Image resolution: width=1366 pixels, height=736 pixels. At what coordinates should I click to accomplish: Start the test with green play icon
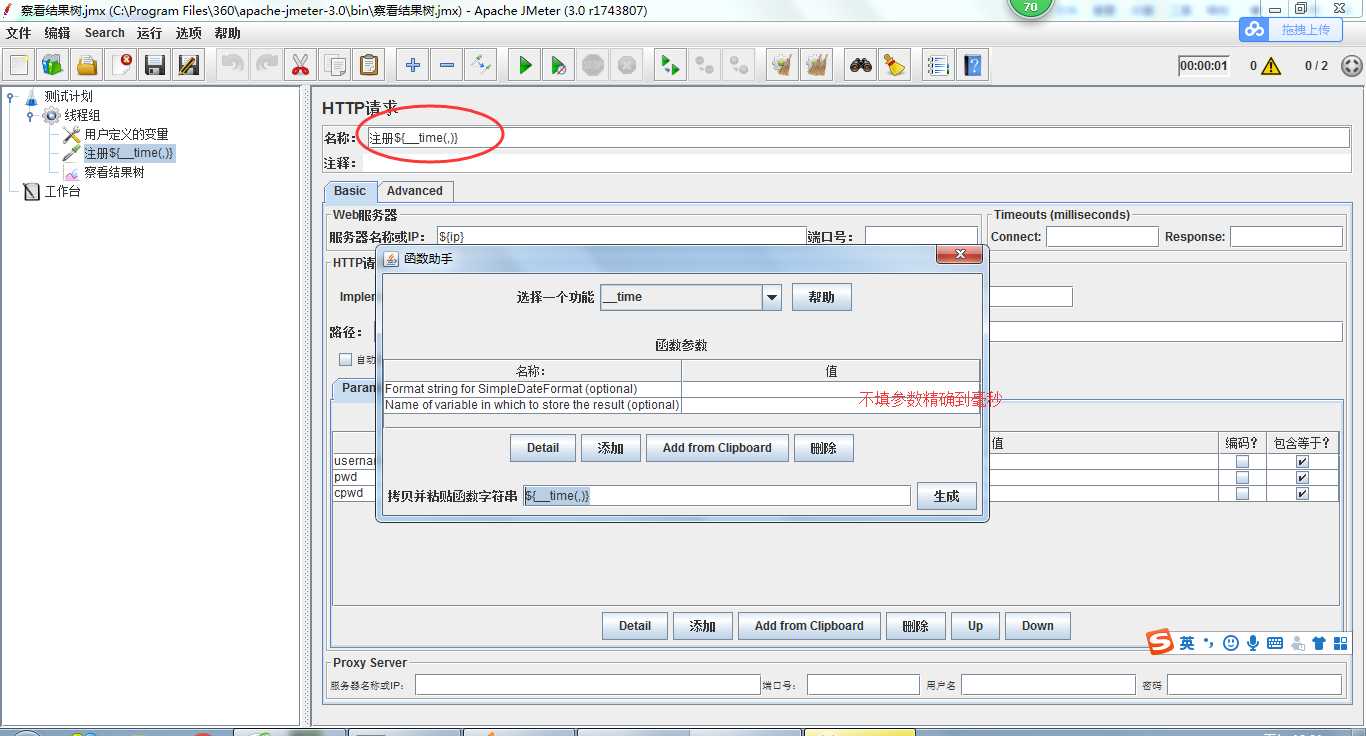(524, 66)
